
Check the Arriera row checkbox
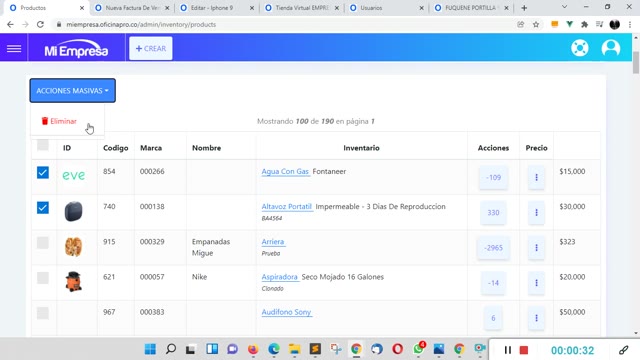click(x=43, y=242)
